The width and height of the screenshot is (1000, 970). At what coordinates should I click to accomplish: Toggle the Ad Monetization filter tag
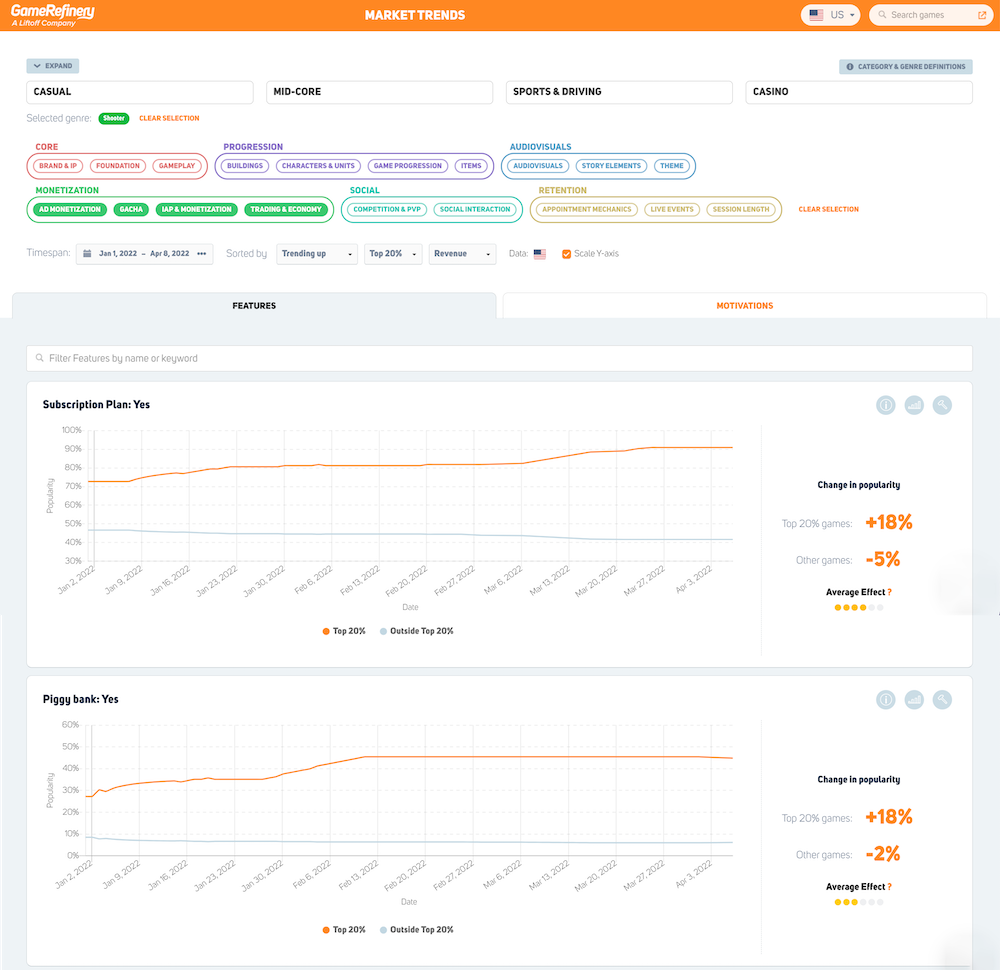[70, 209]
